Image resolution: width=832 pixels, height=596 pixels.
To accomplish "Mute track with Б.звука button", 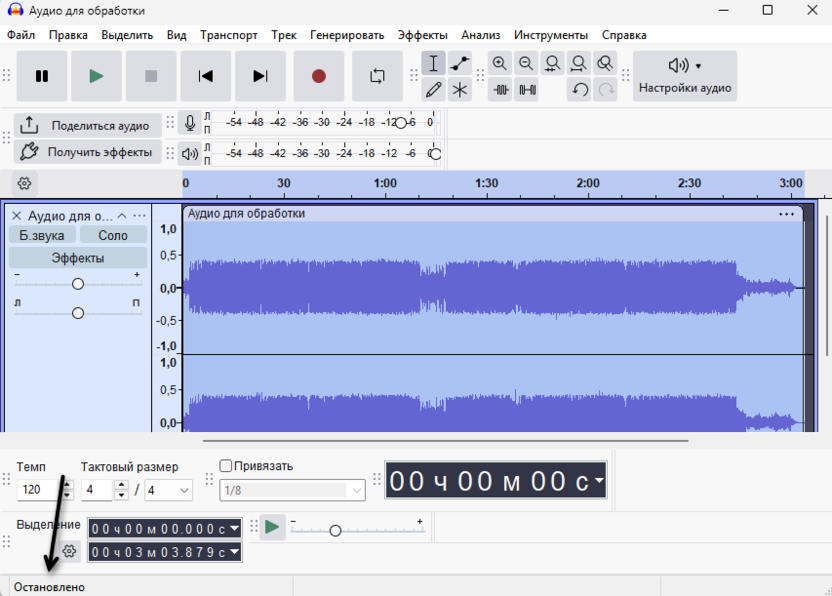I will pyautogui.click(x=42, y=235).
